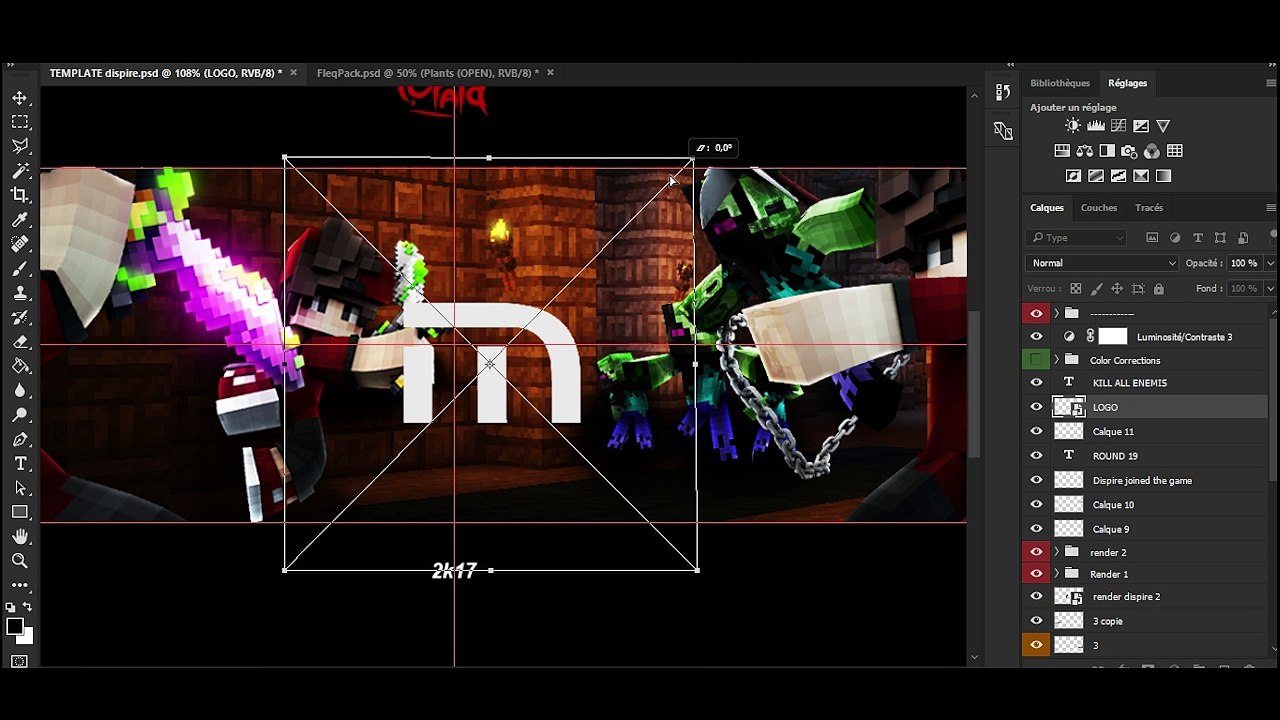Switch to the Bibliothèques tab
This screenshot has height=720, width=1280.
click(1060, 83)
